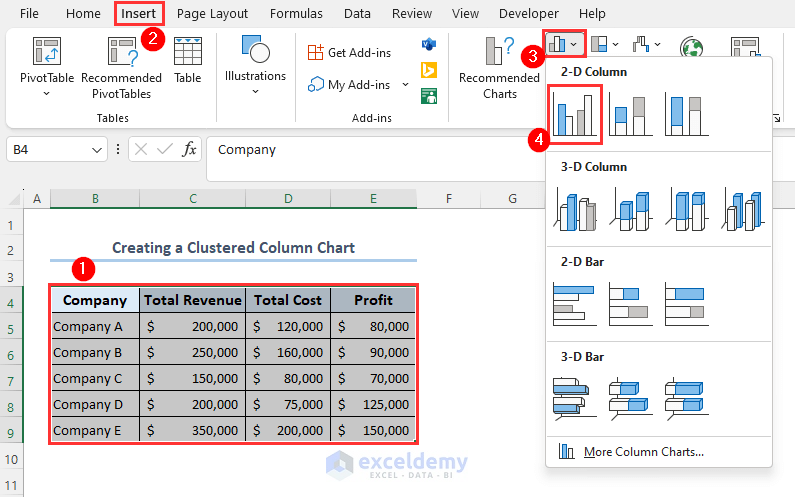Screen dimensions: 795x497
Task: Click the Visio Data Visualizer add-in icon
Action: (429, 45)
